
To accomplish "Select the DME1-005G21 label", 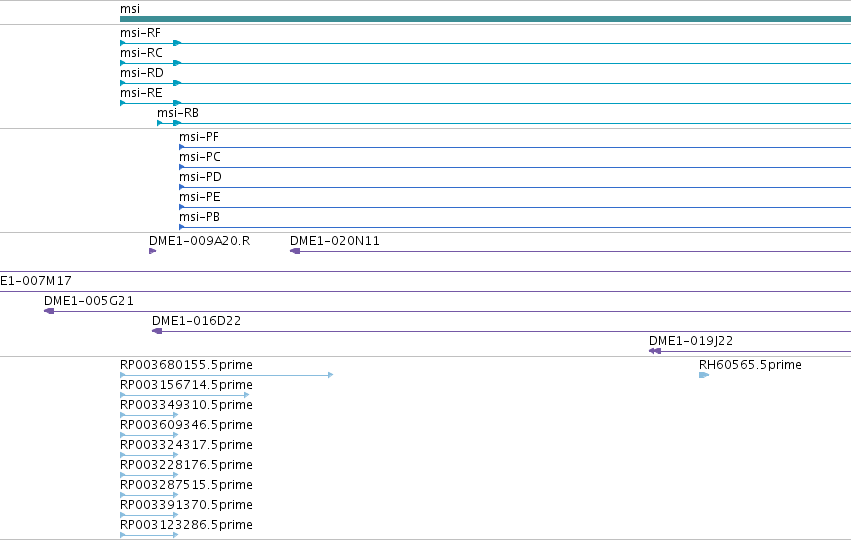I will pos(88,301).
